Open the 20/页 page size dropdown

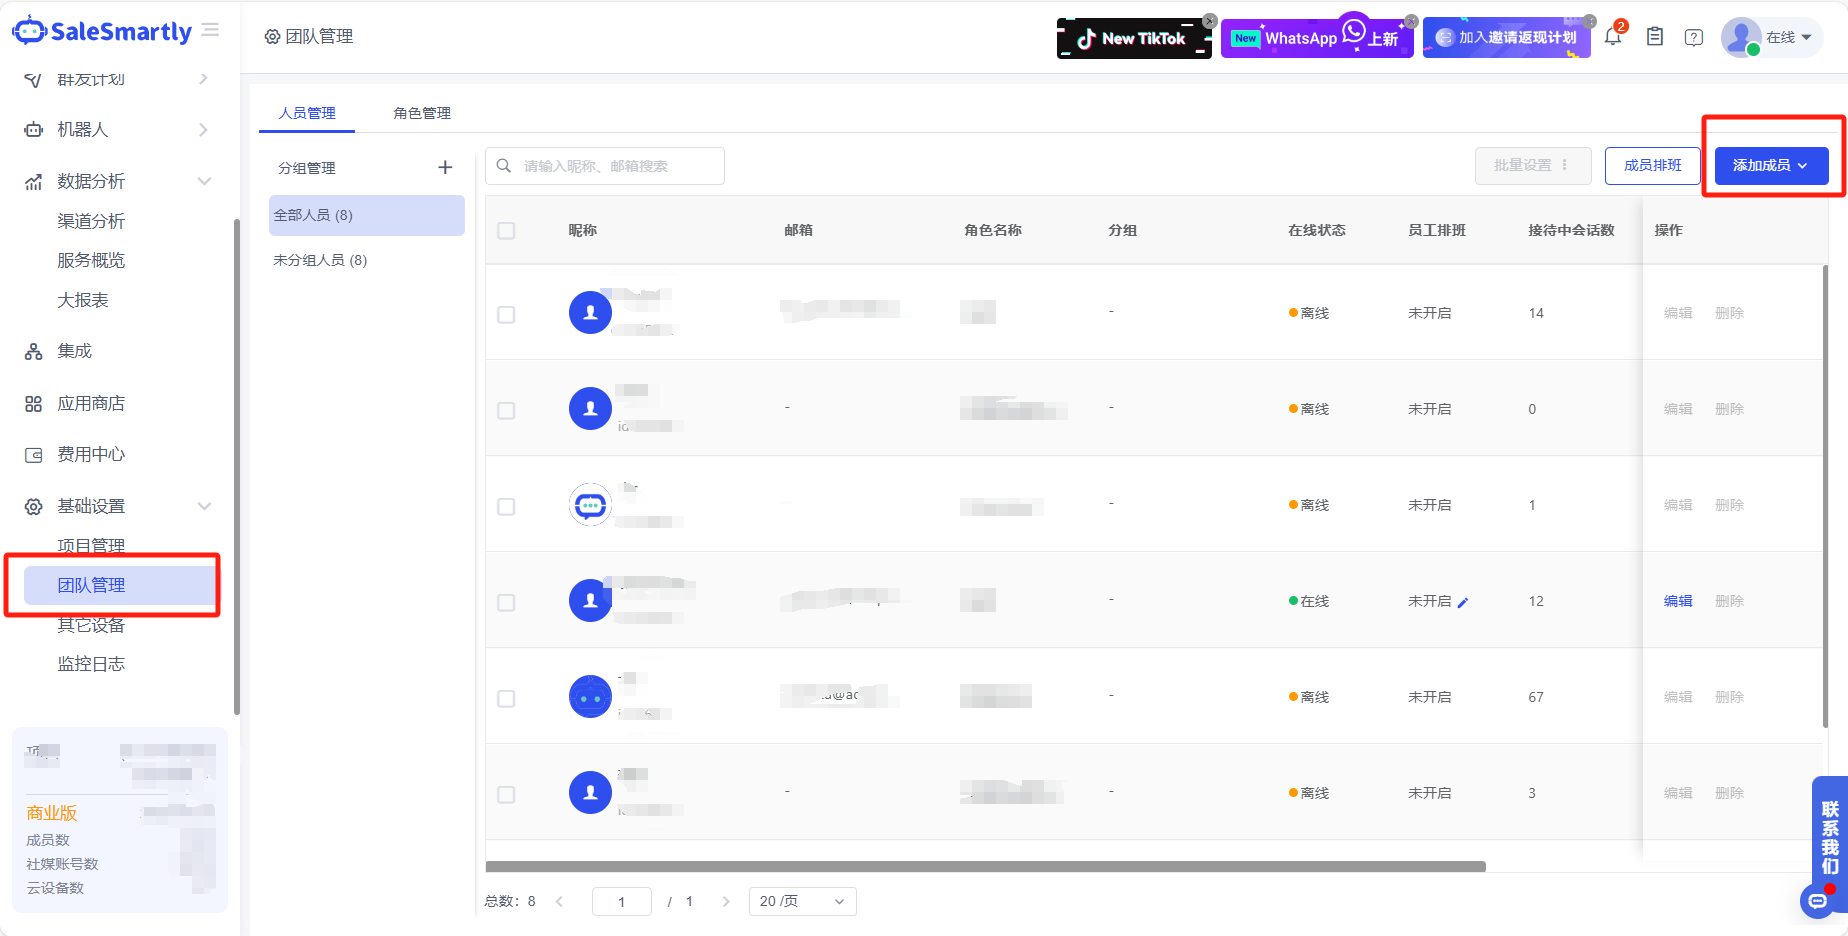coord(801,901)
